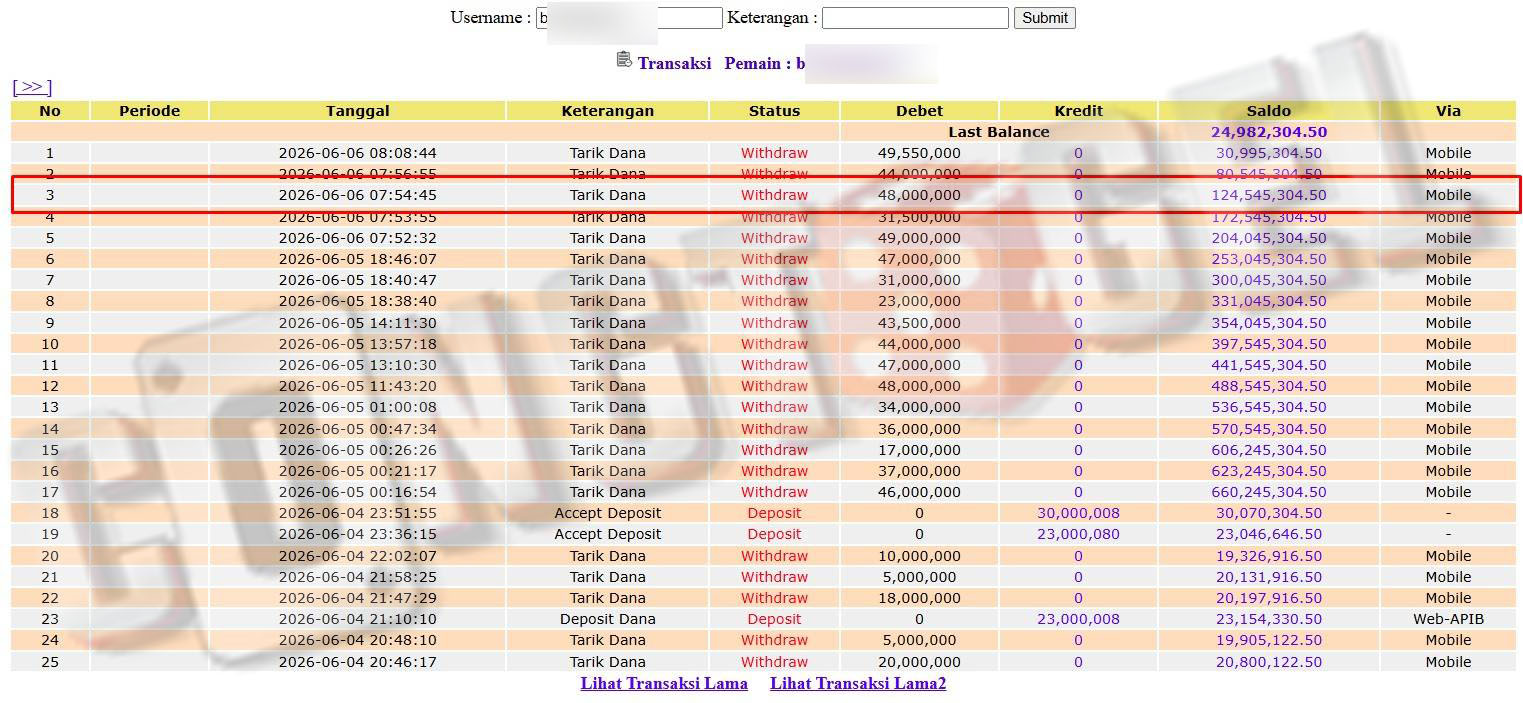Open Lihat Transaksi Lama link
This screenshot has width=1523, height=703.
pos(664,684)
